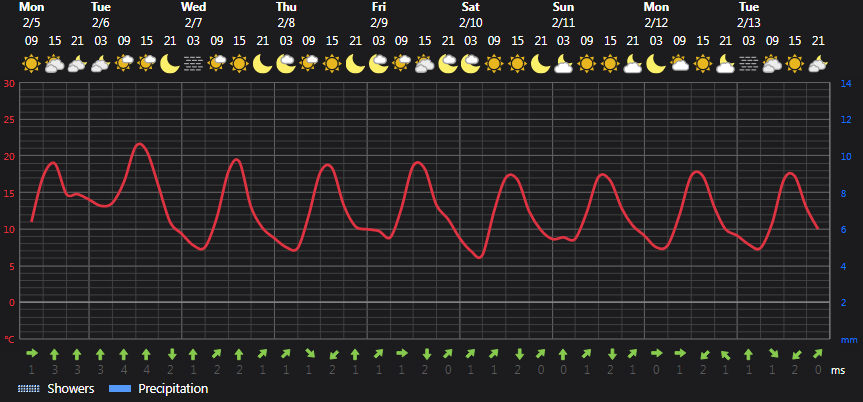This screenshot has width=863, height=402.
Task: Click the southwest wind arrow for Thu 2/8 15h
Action: (332, 354)
